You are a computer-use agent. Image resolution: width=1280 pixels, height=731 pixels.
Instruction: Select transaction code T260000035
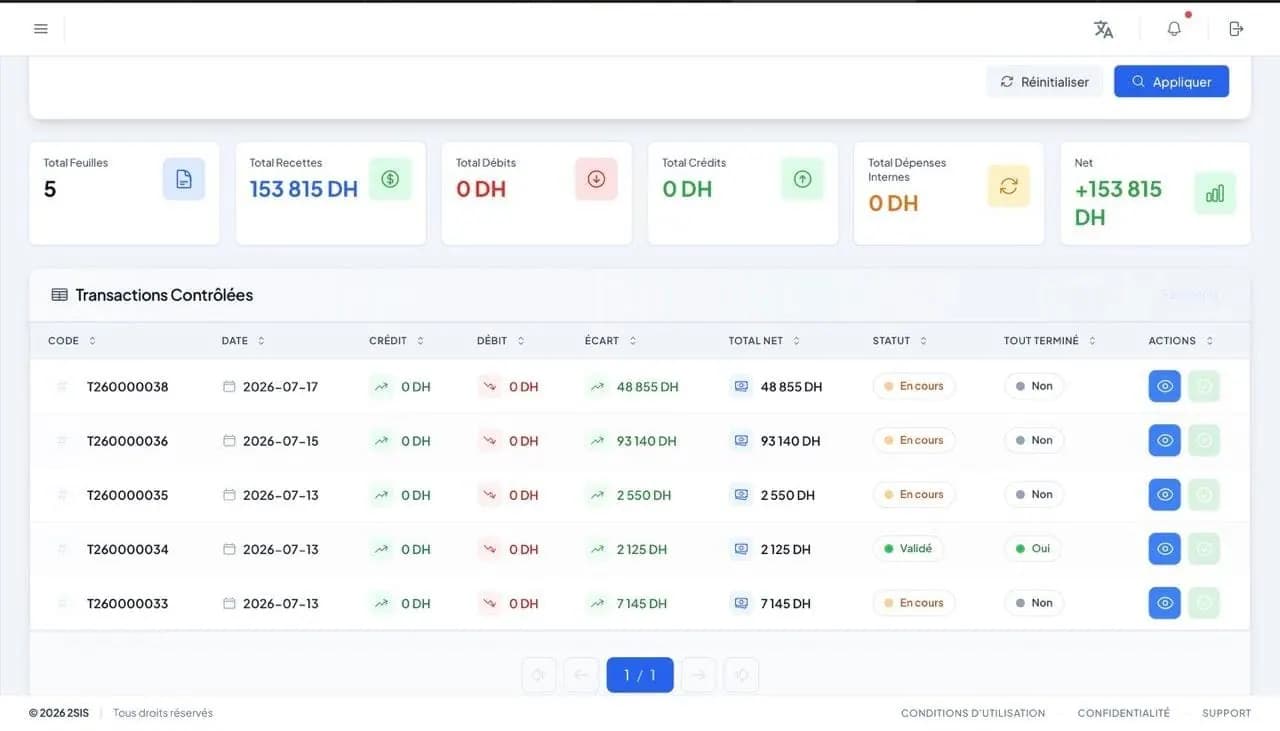pyautogui.click(x=127, y=495)
